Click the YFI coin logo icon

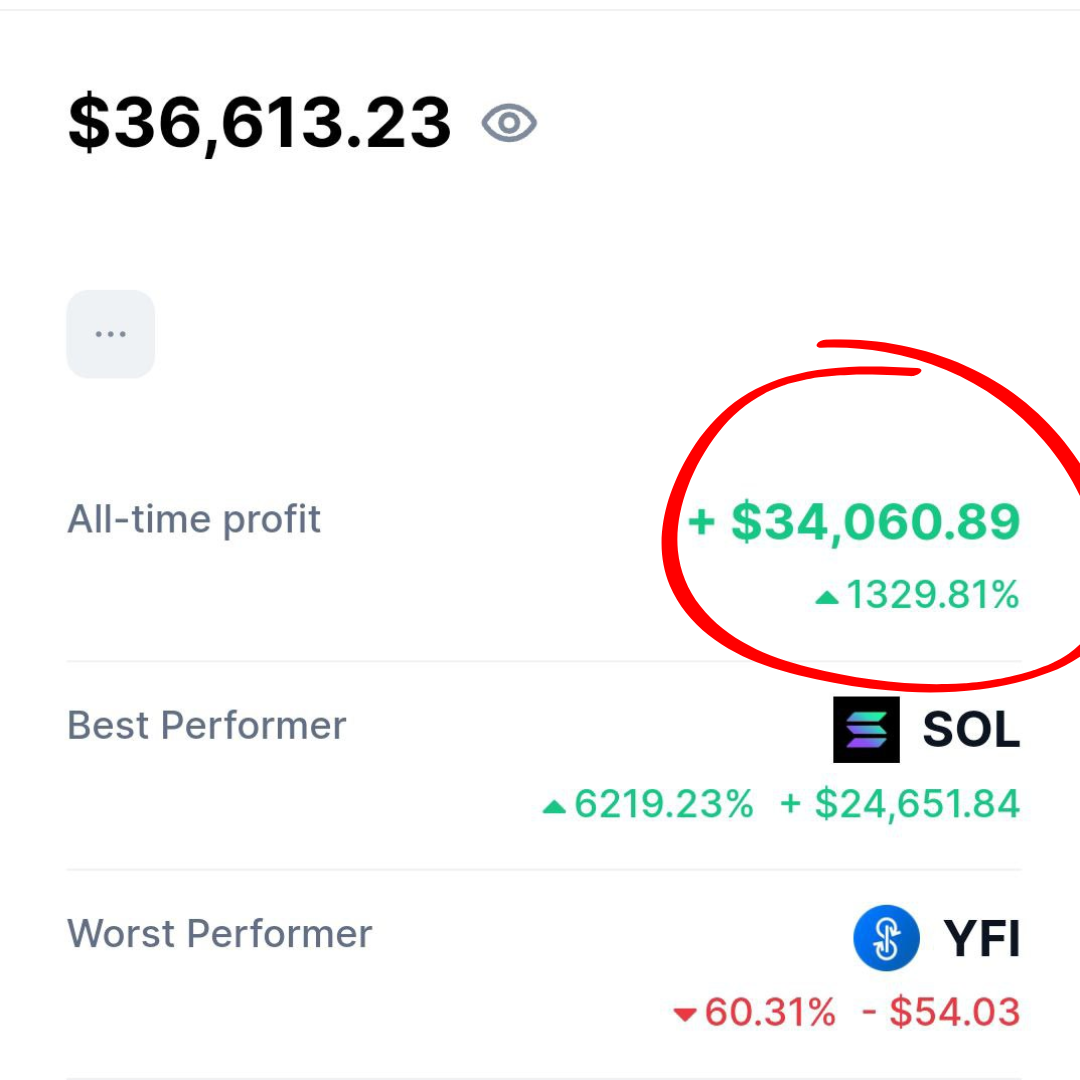point(886,938)
